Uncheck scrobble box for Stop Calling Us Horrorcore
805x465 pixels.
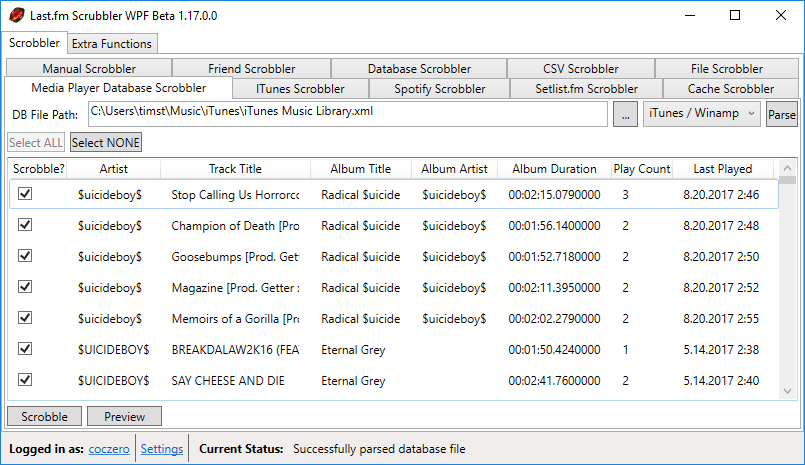pos(25,194)
